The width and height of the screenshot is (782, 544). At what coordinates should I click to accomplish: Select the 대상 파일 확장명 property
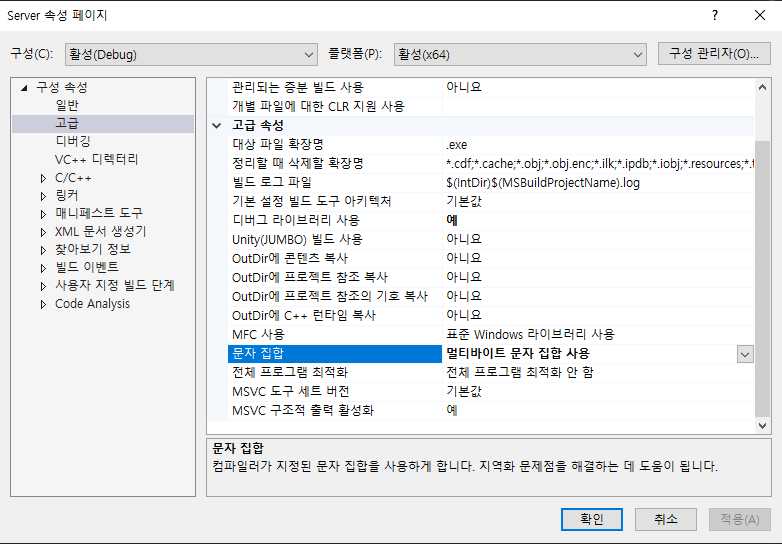click(x=335, y=145)
